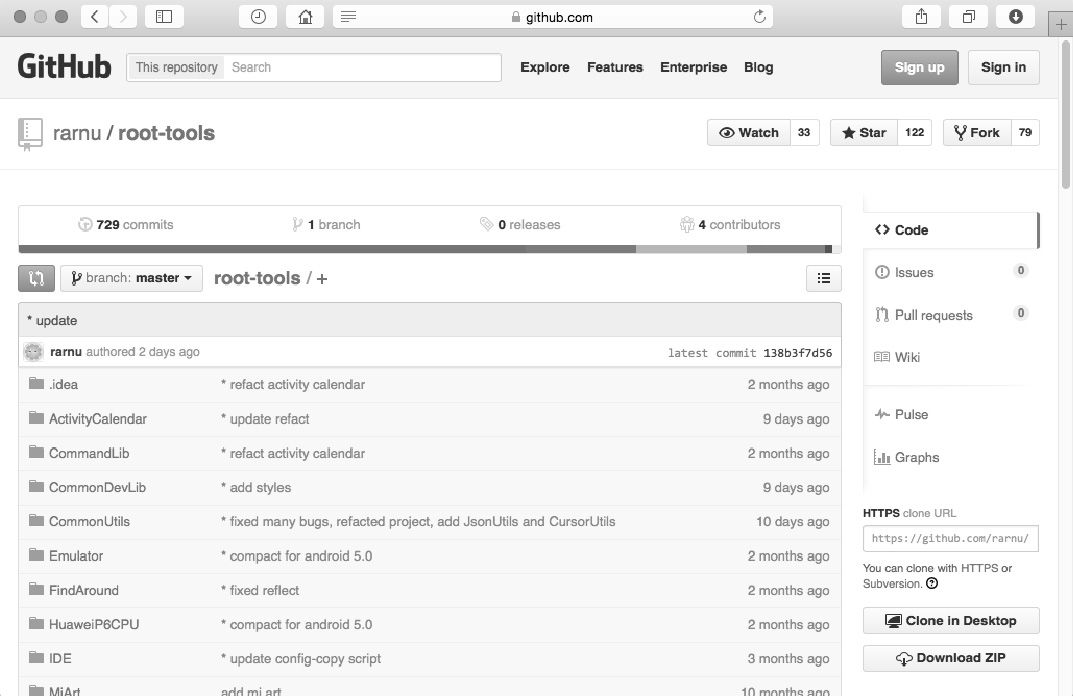
Task: View the 4 contributors link
Action: [730, 224]
